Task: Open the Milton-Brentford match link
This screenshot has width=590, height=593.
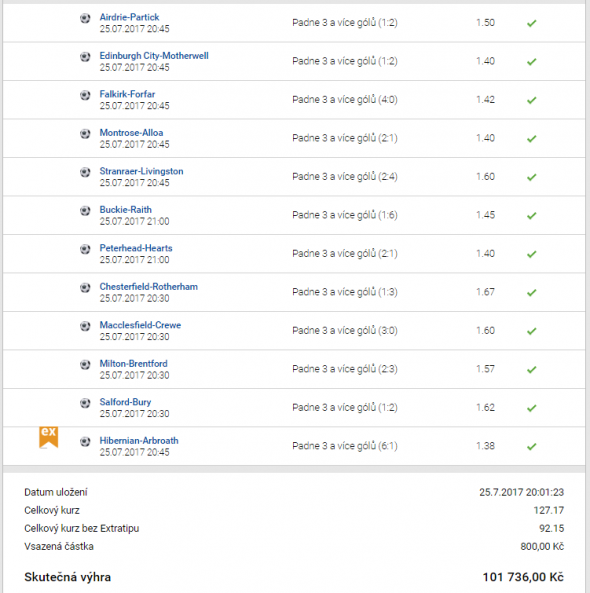Action: pyautogui.click(x=134, y=363)
